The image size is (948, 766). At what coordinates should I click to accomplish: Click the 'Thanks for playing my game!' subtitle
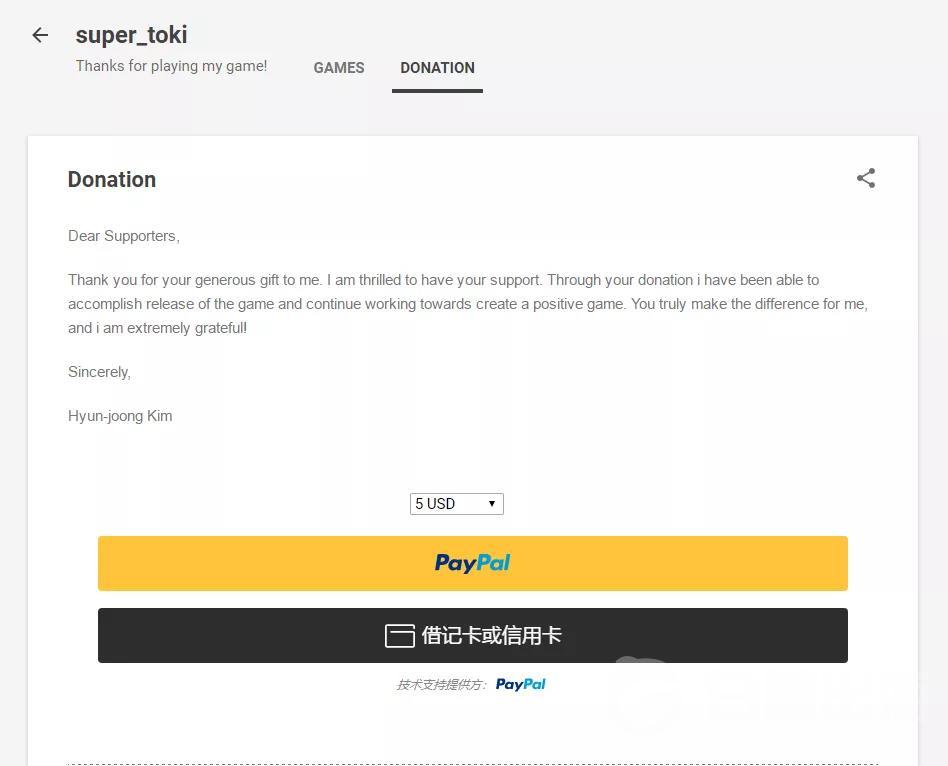click(171, 66)
